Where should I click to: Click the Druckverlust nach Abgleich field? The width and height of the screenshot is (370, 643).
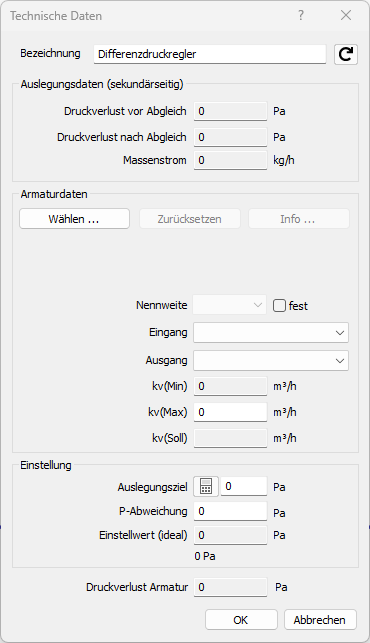coord(230,137)
